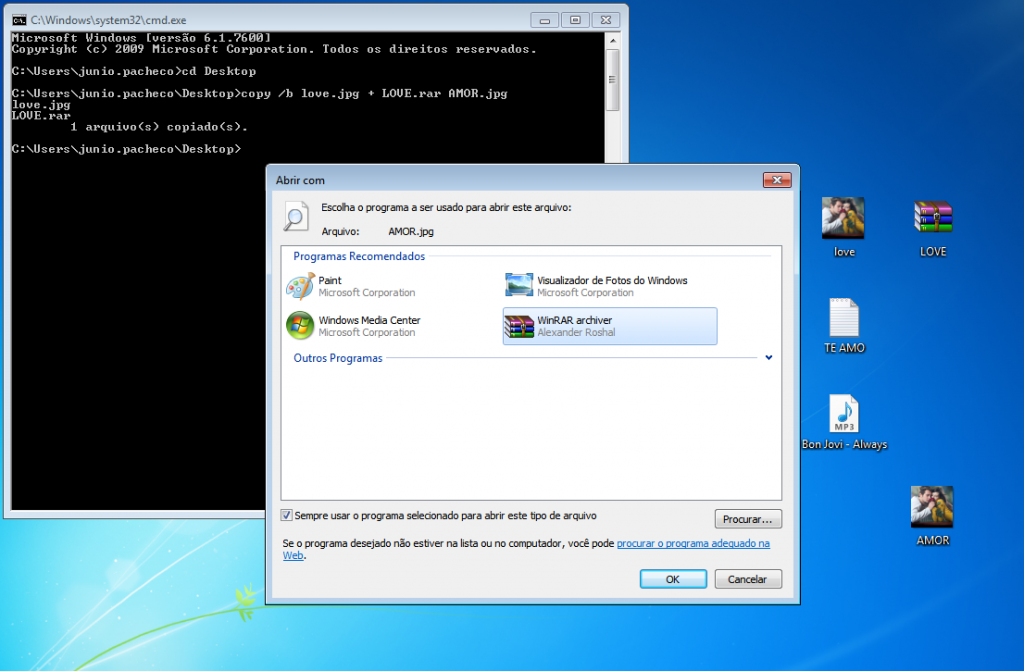The height and width of the screenshot is (671, 1024).
Task: Expand the Outros Programas section arrow
Action: point(769,357)
